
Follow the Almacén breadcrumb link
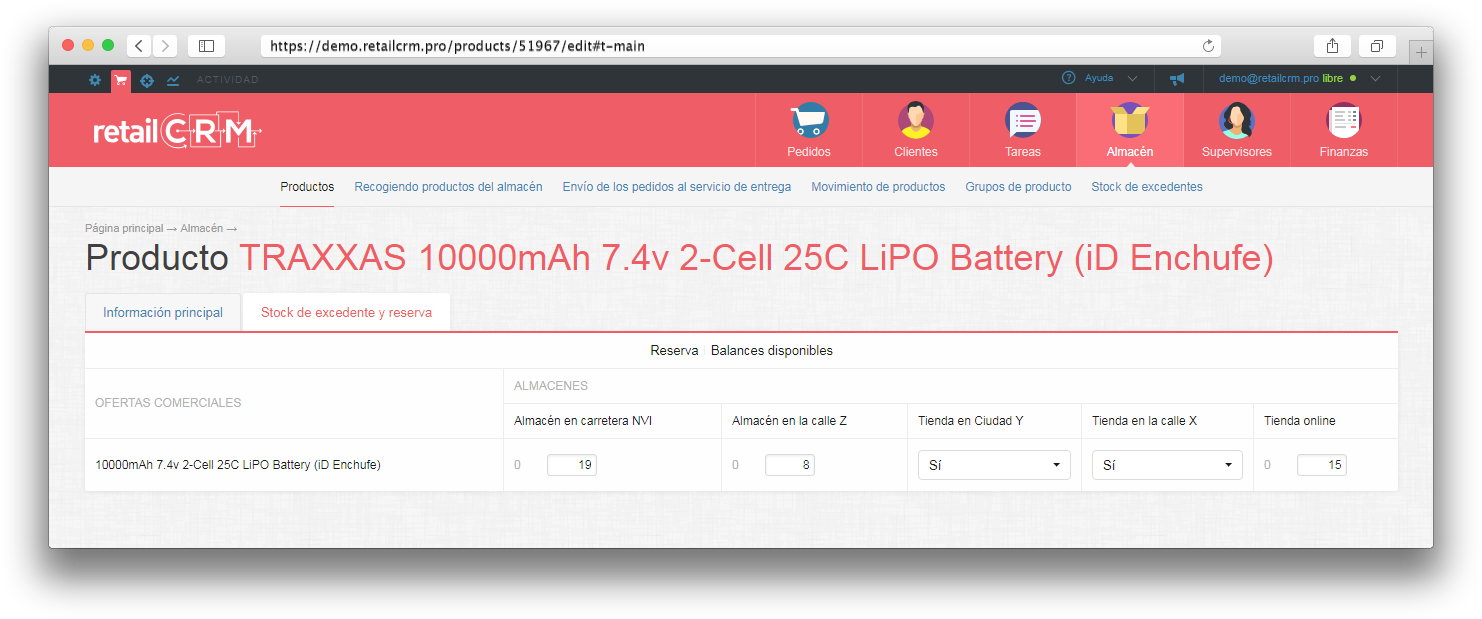tap(201, 228)
